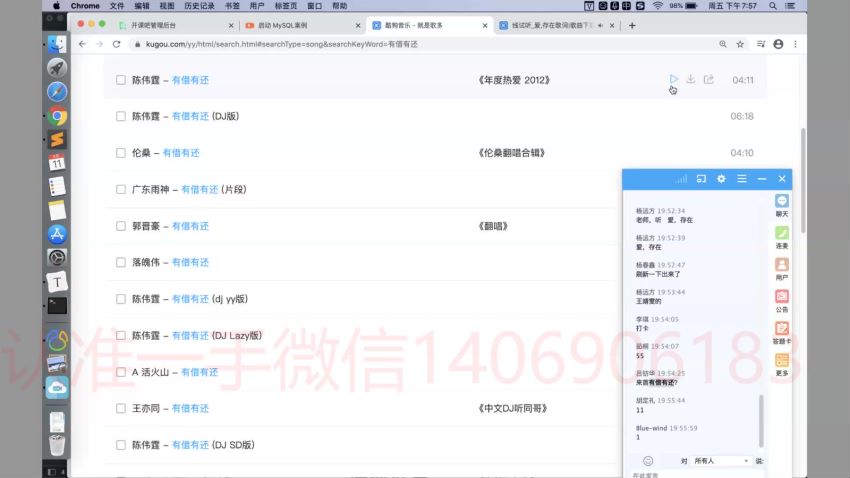Open the 所有人 recipient dropdown
Image resolution: width=850 pixels, height=478 pixels.
pos(720,461)
